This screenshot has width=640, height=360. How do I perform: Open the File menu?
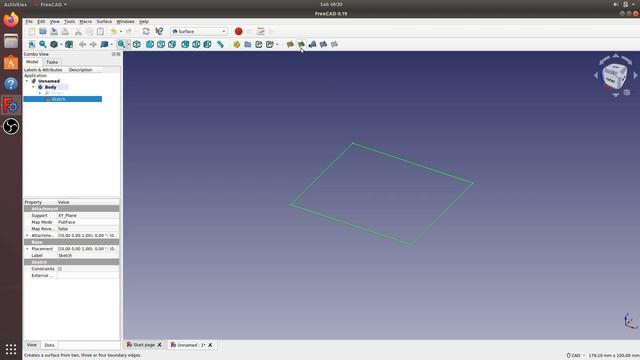(29, 22)
